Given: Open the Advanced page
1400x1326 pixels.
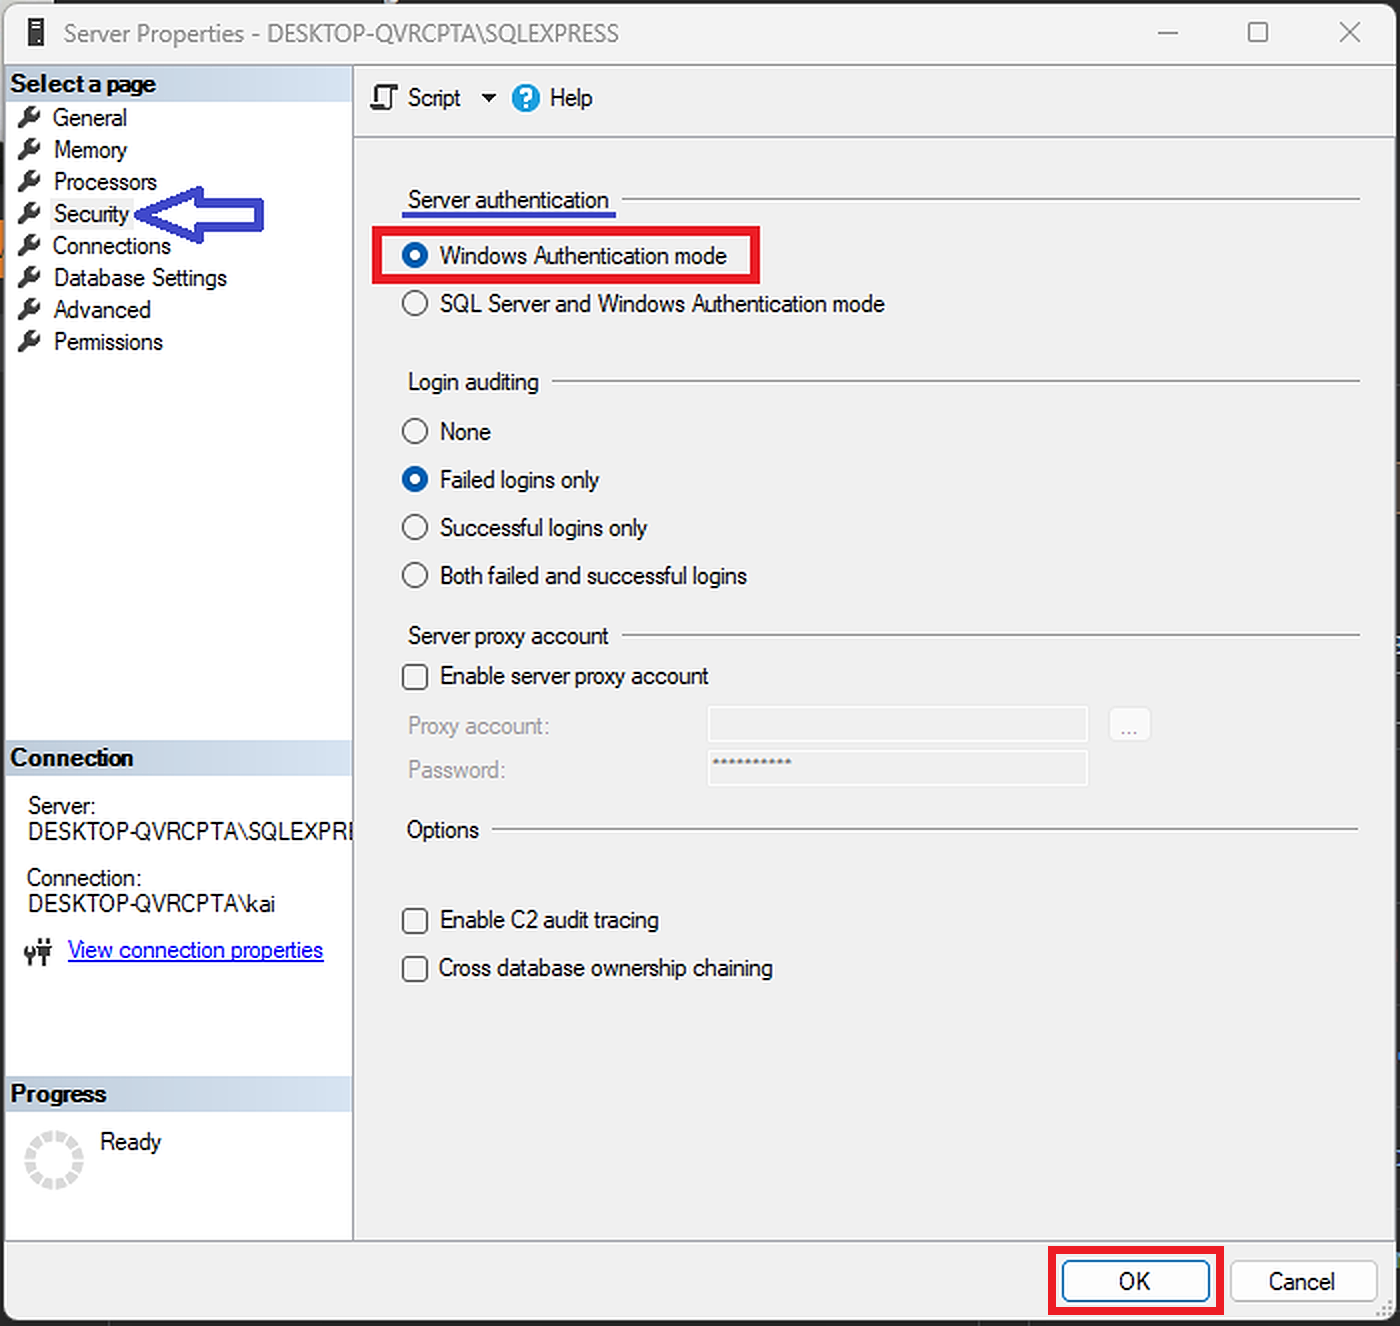Looking at the screenshot, I should [102, 310].
